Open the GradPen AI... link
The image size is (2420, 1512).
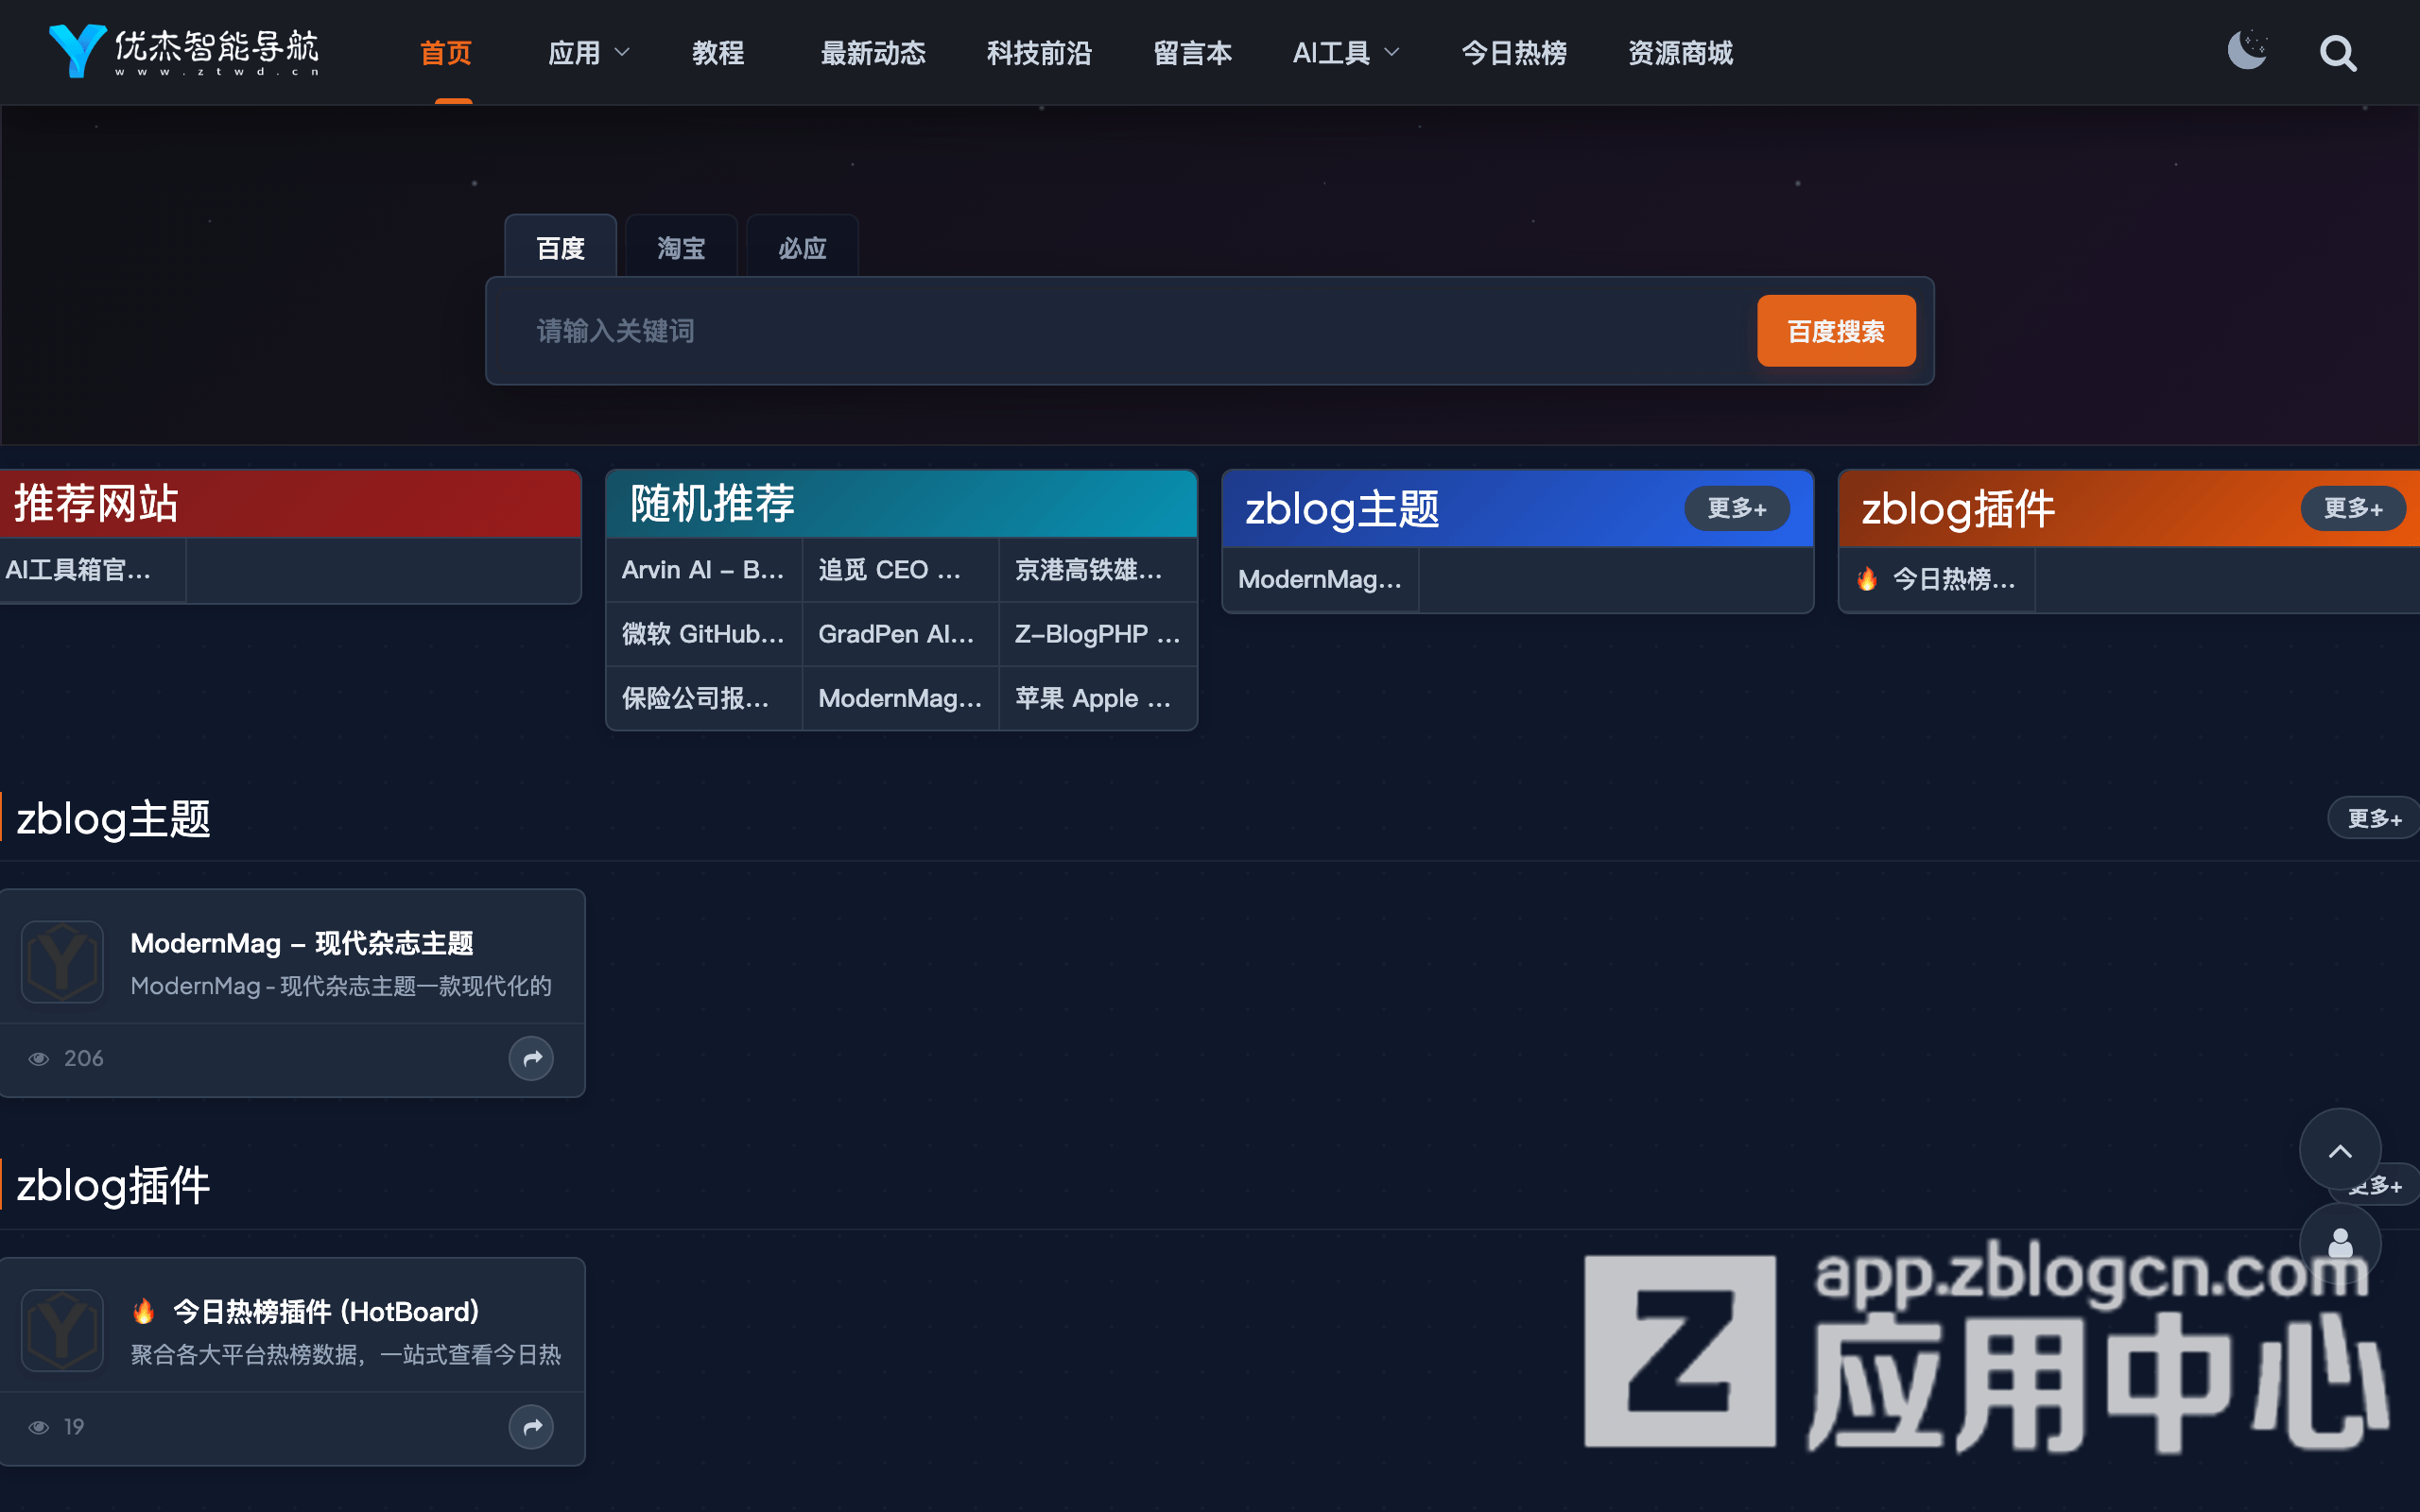point(896,634)
